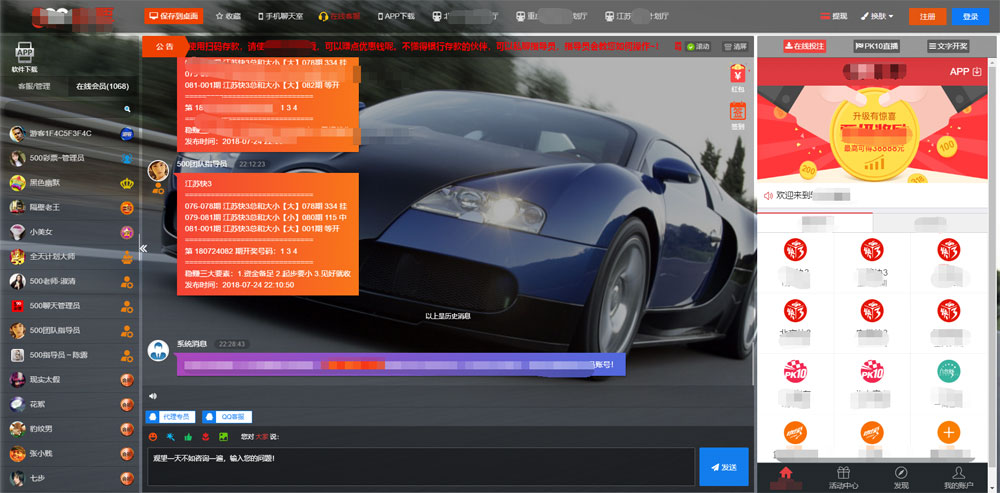Click the chat message input field
The image size is (1000, 493).
[x=420, y=466]
